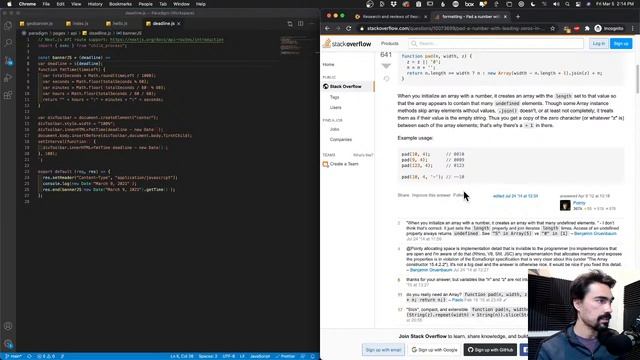Click Sign up with GitHub button
640x360 pixels.
coord(490,350)
